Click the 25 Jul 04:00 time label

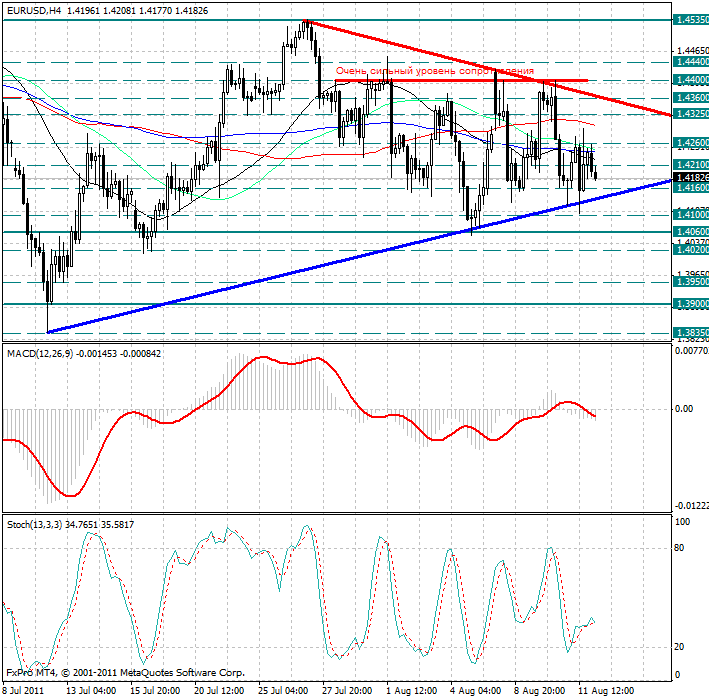(x=283, y=691)
